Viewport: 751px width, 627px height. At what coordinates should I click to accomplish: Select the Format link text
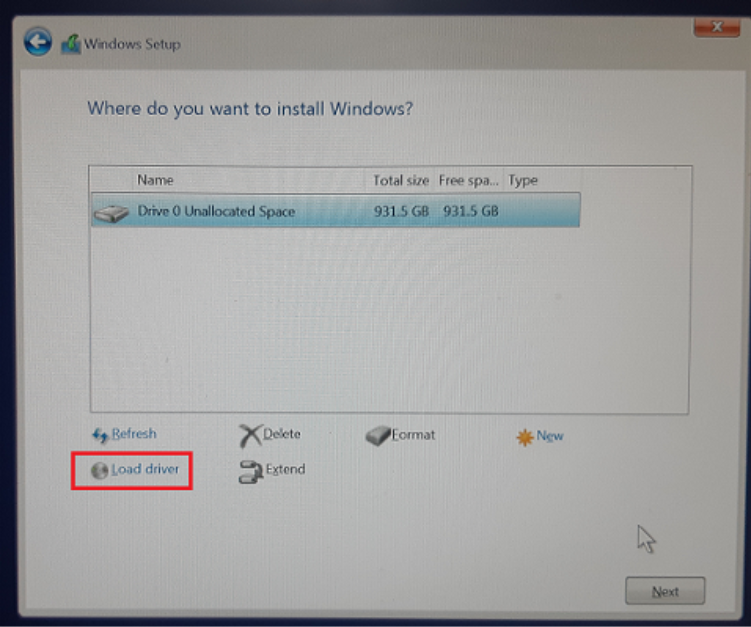tap(413, 435)
